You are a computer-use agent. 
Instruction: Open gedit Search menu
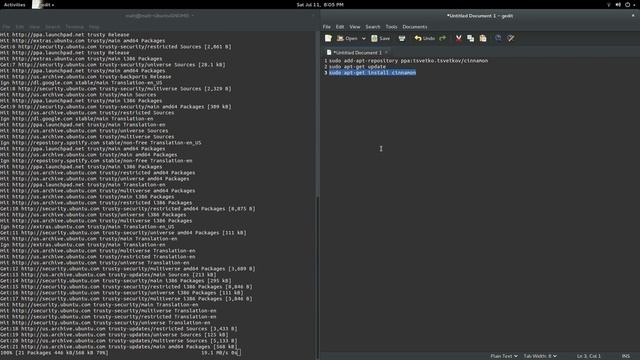coord(373,27)
